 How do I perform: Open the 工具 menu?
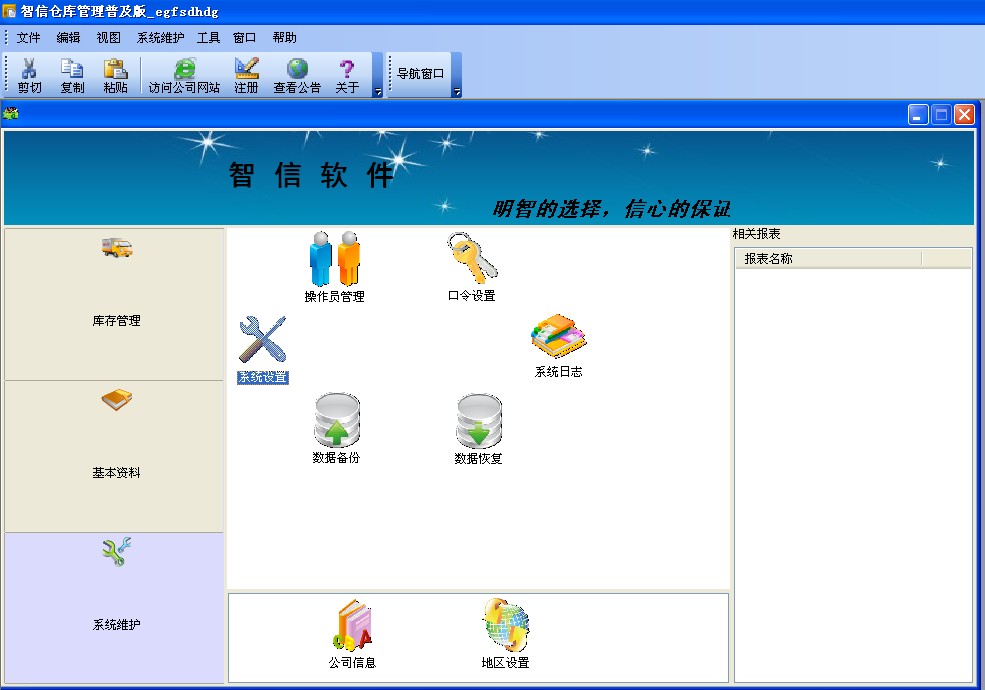click(x=209, y=38)
